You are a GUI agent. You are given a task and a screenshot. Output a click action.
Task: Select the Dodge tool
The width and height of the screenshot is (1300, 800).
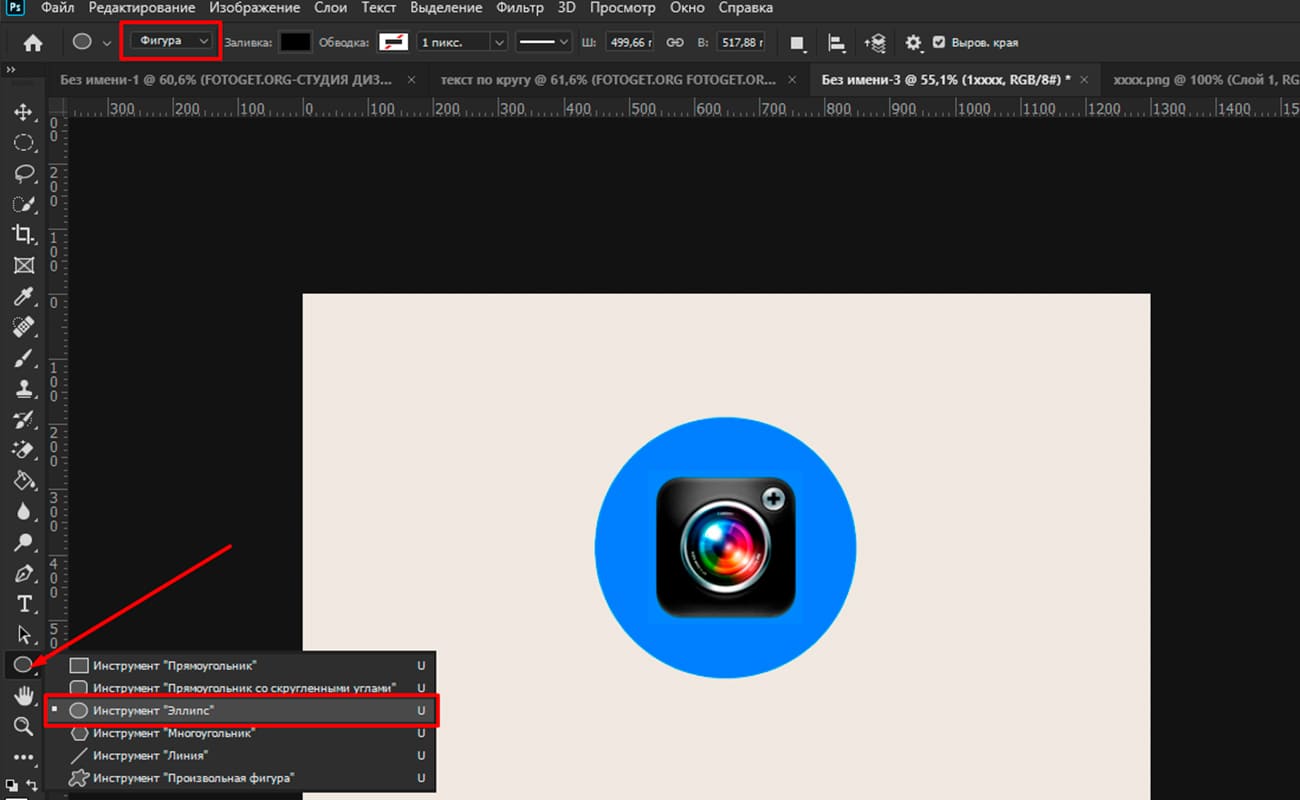coord(23,542)
